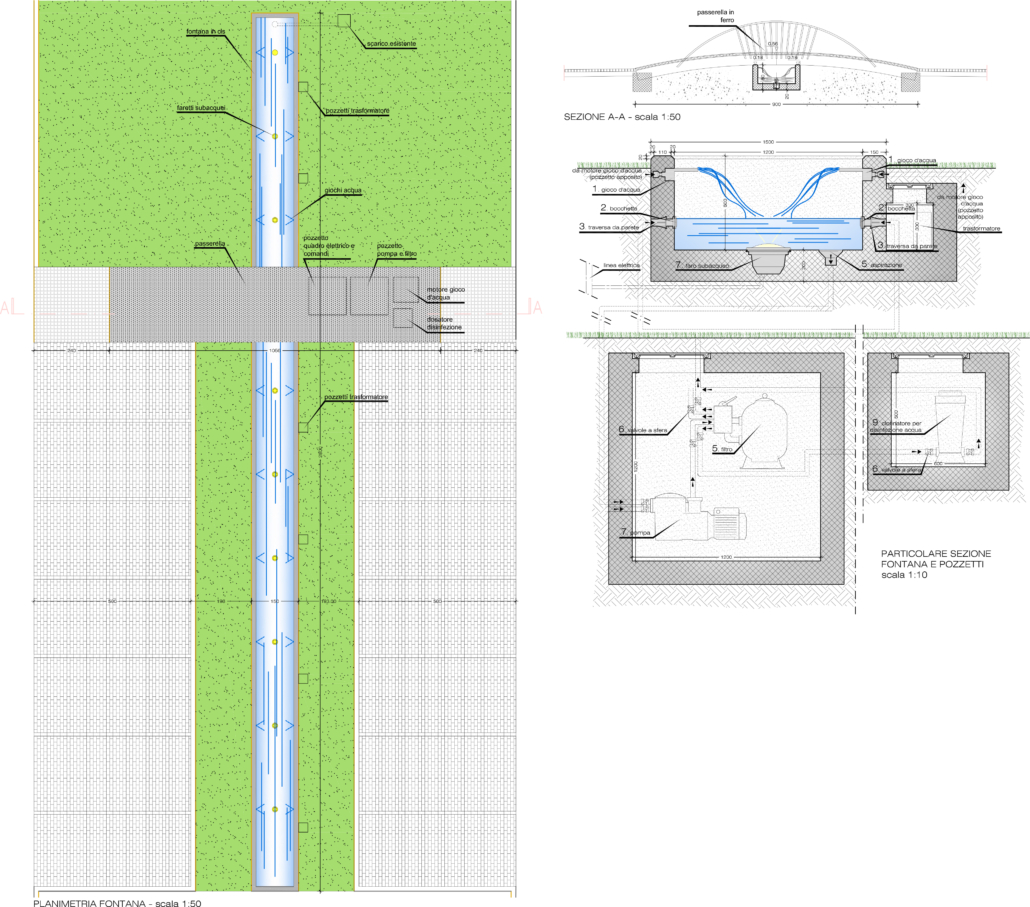This screenshot has height=907, width=1030.
Task: Click the scarico esistente square symbol
Action: point(344,21)
